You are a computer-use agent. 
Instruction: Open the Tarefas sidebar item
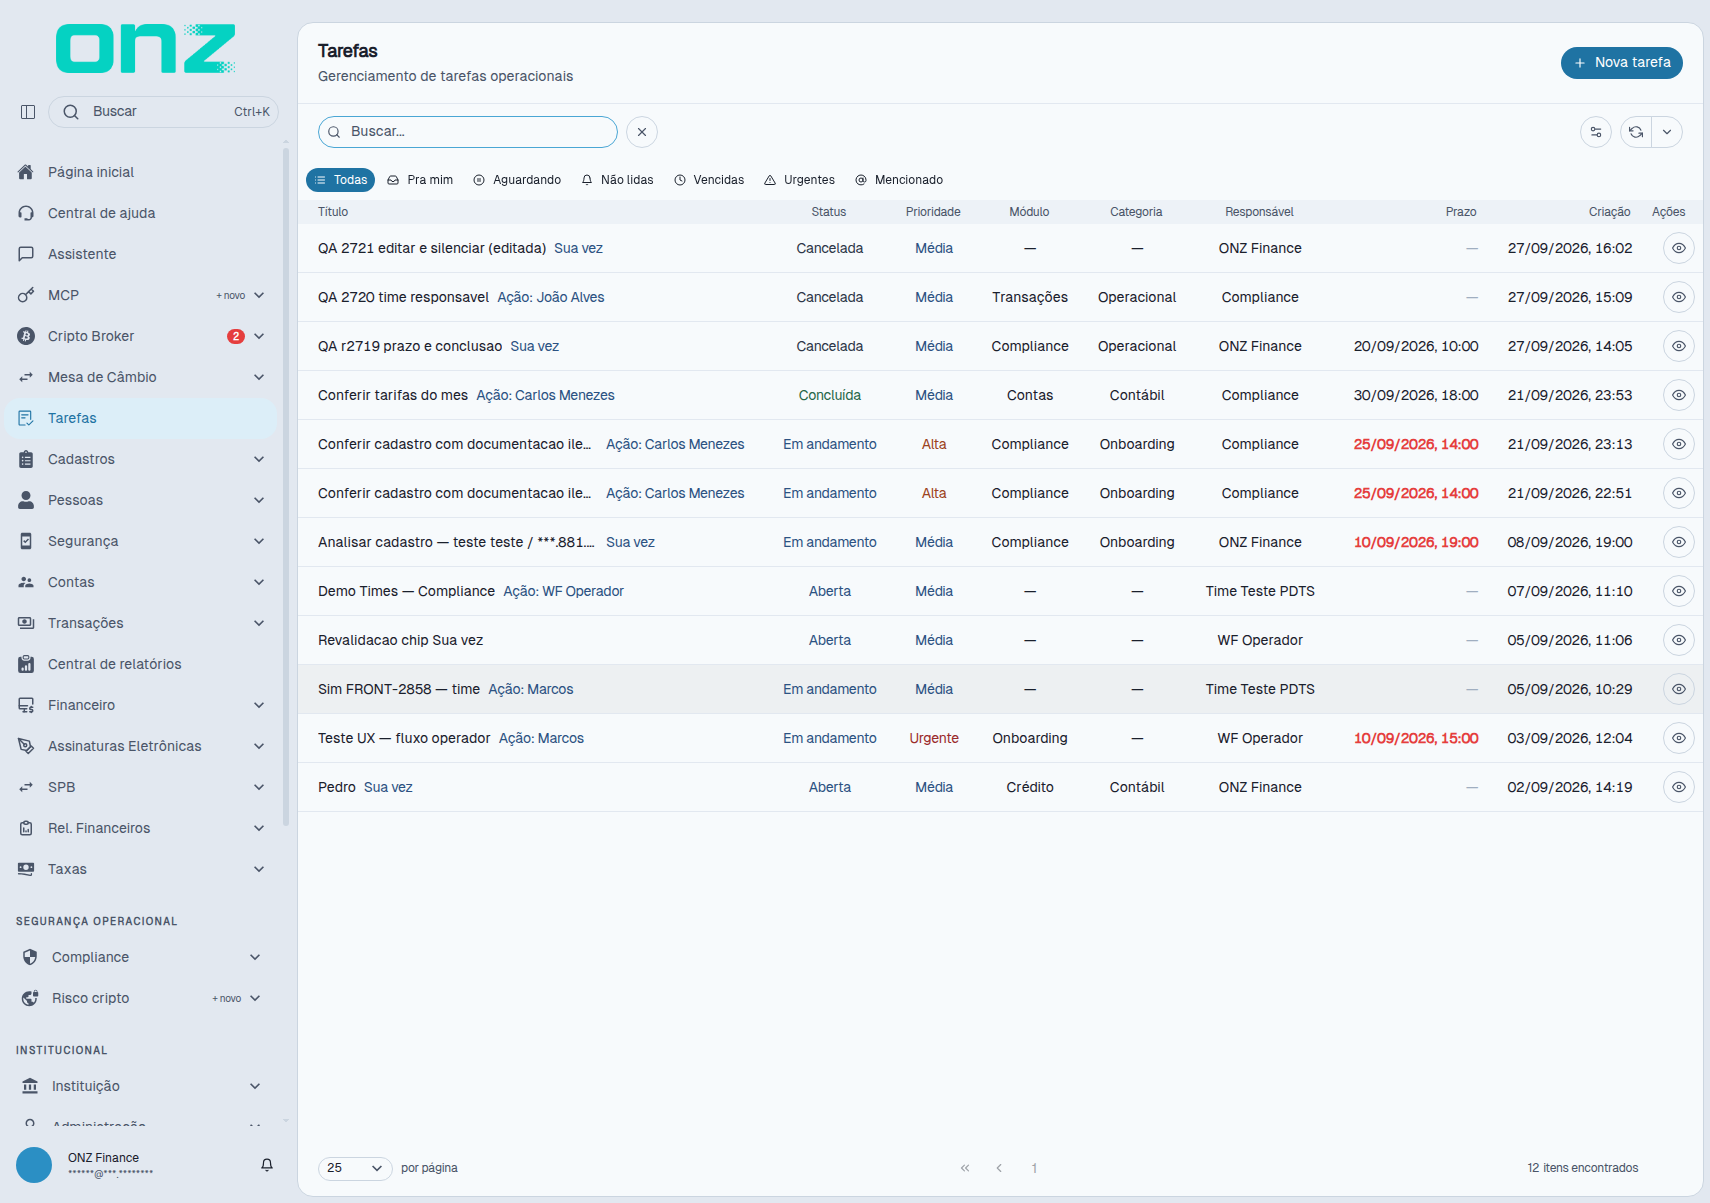tap(140, 418)
